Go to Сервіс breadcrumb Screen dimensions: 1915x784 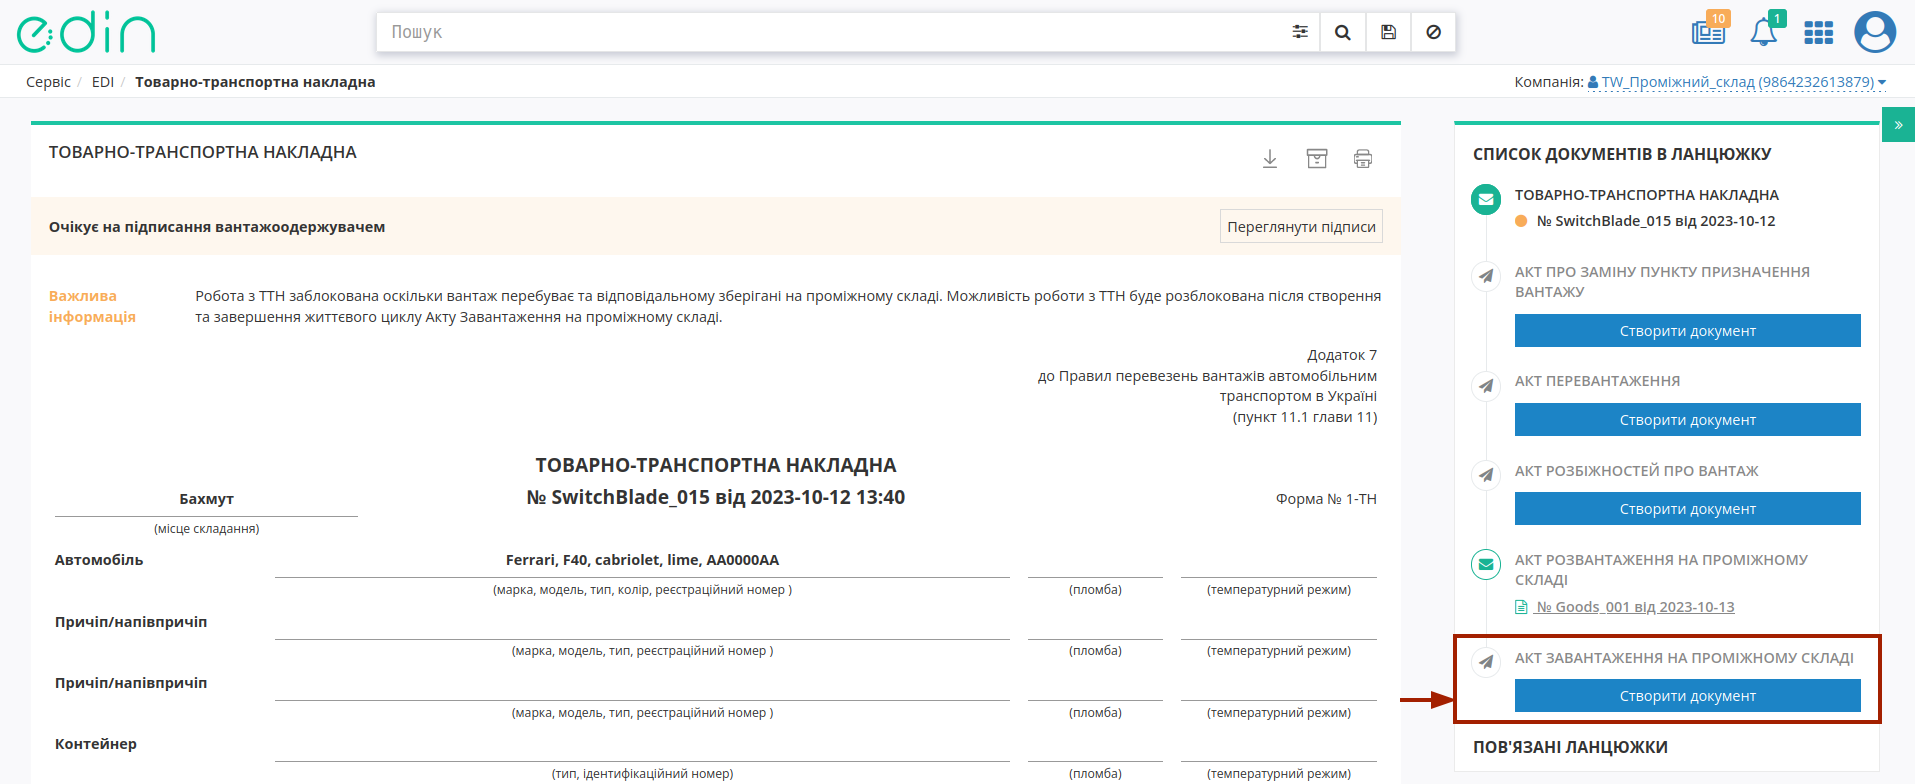pyautogui.click(x=48, y=82)
